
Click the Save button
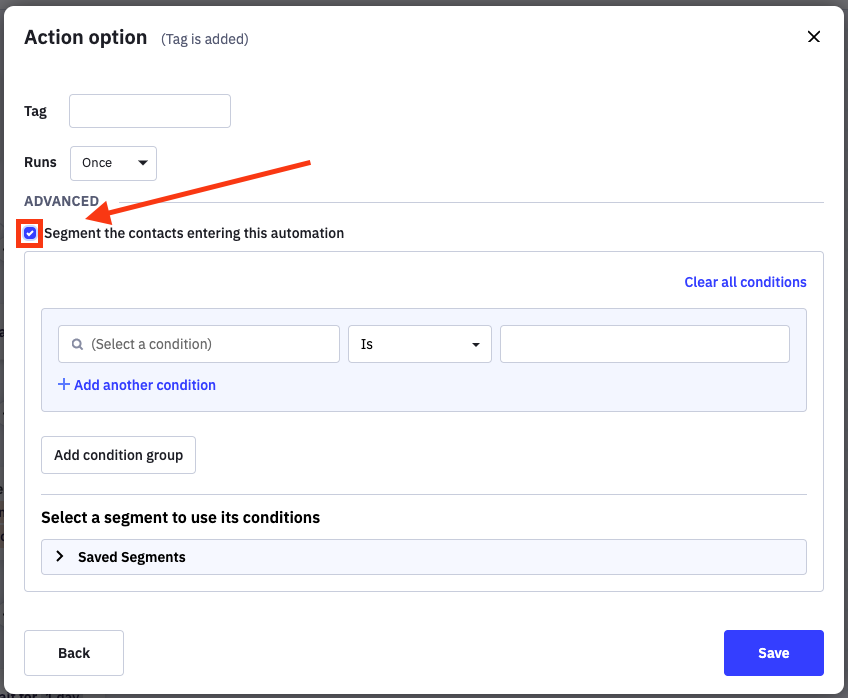(773, 653)
